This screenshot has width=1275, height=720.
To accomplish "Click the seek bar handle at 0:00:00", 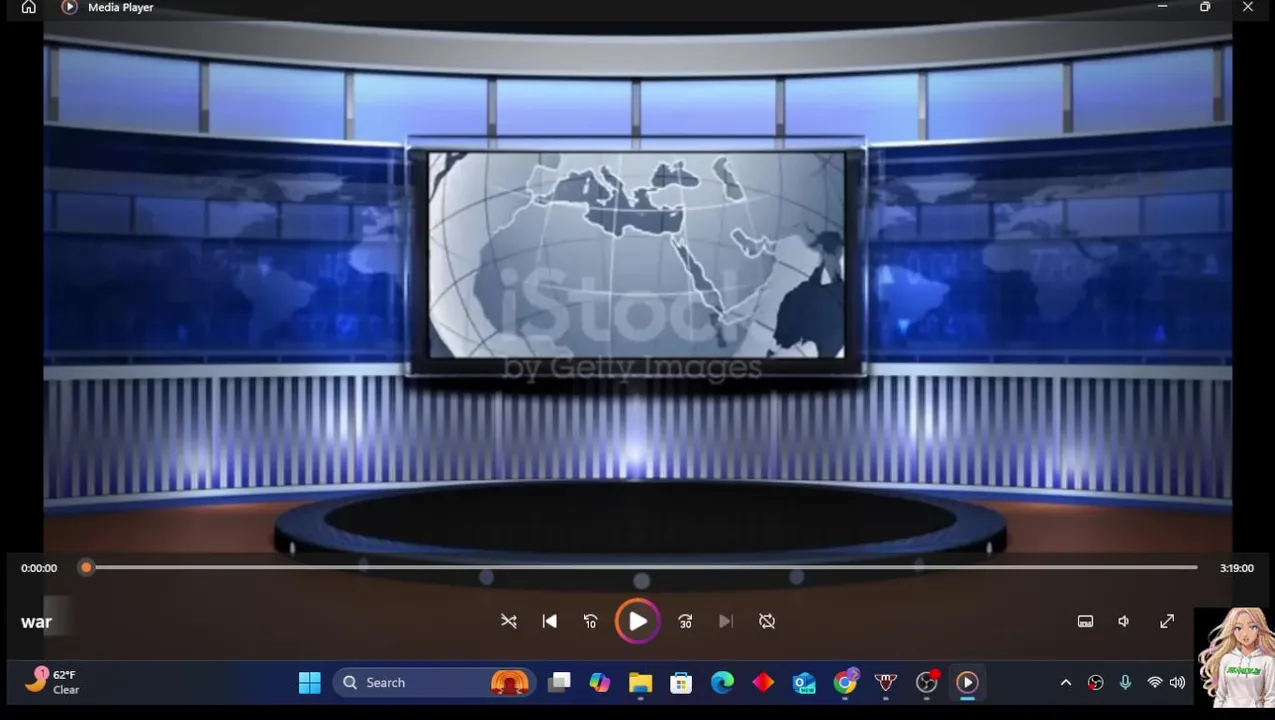I will coord(86,567).
